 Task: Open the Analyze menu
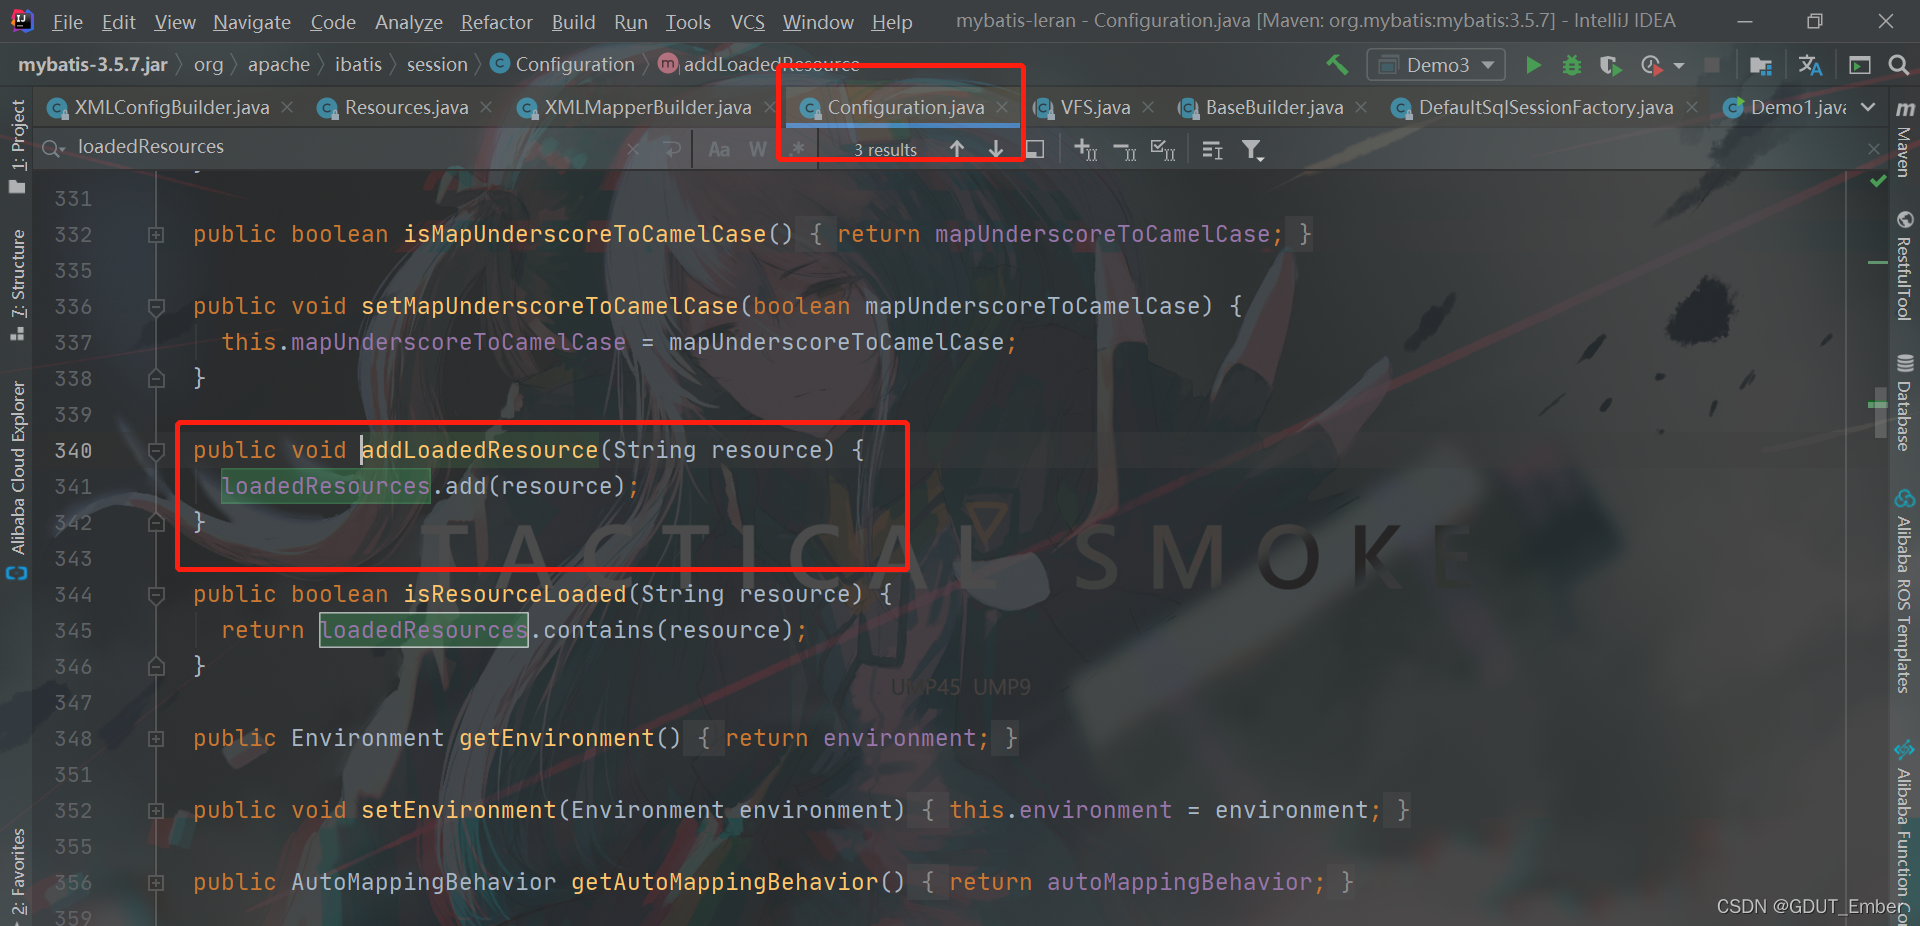(408, 21)
